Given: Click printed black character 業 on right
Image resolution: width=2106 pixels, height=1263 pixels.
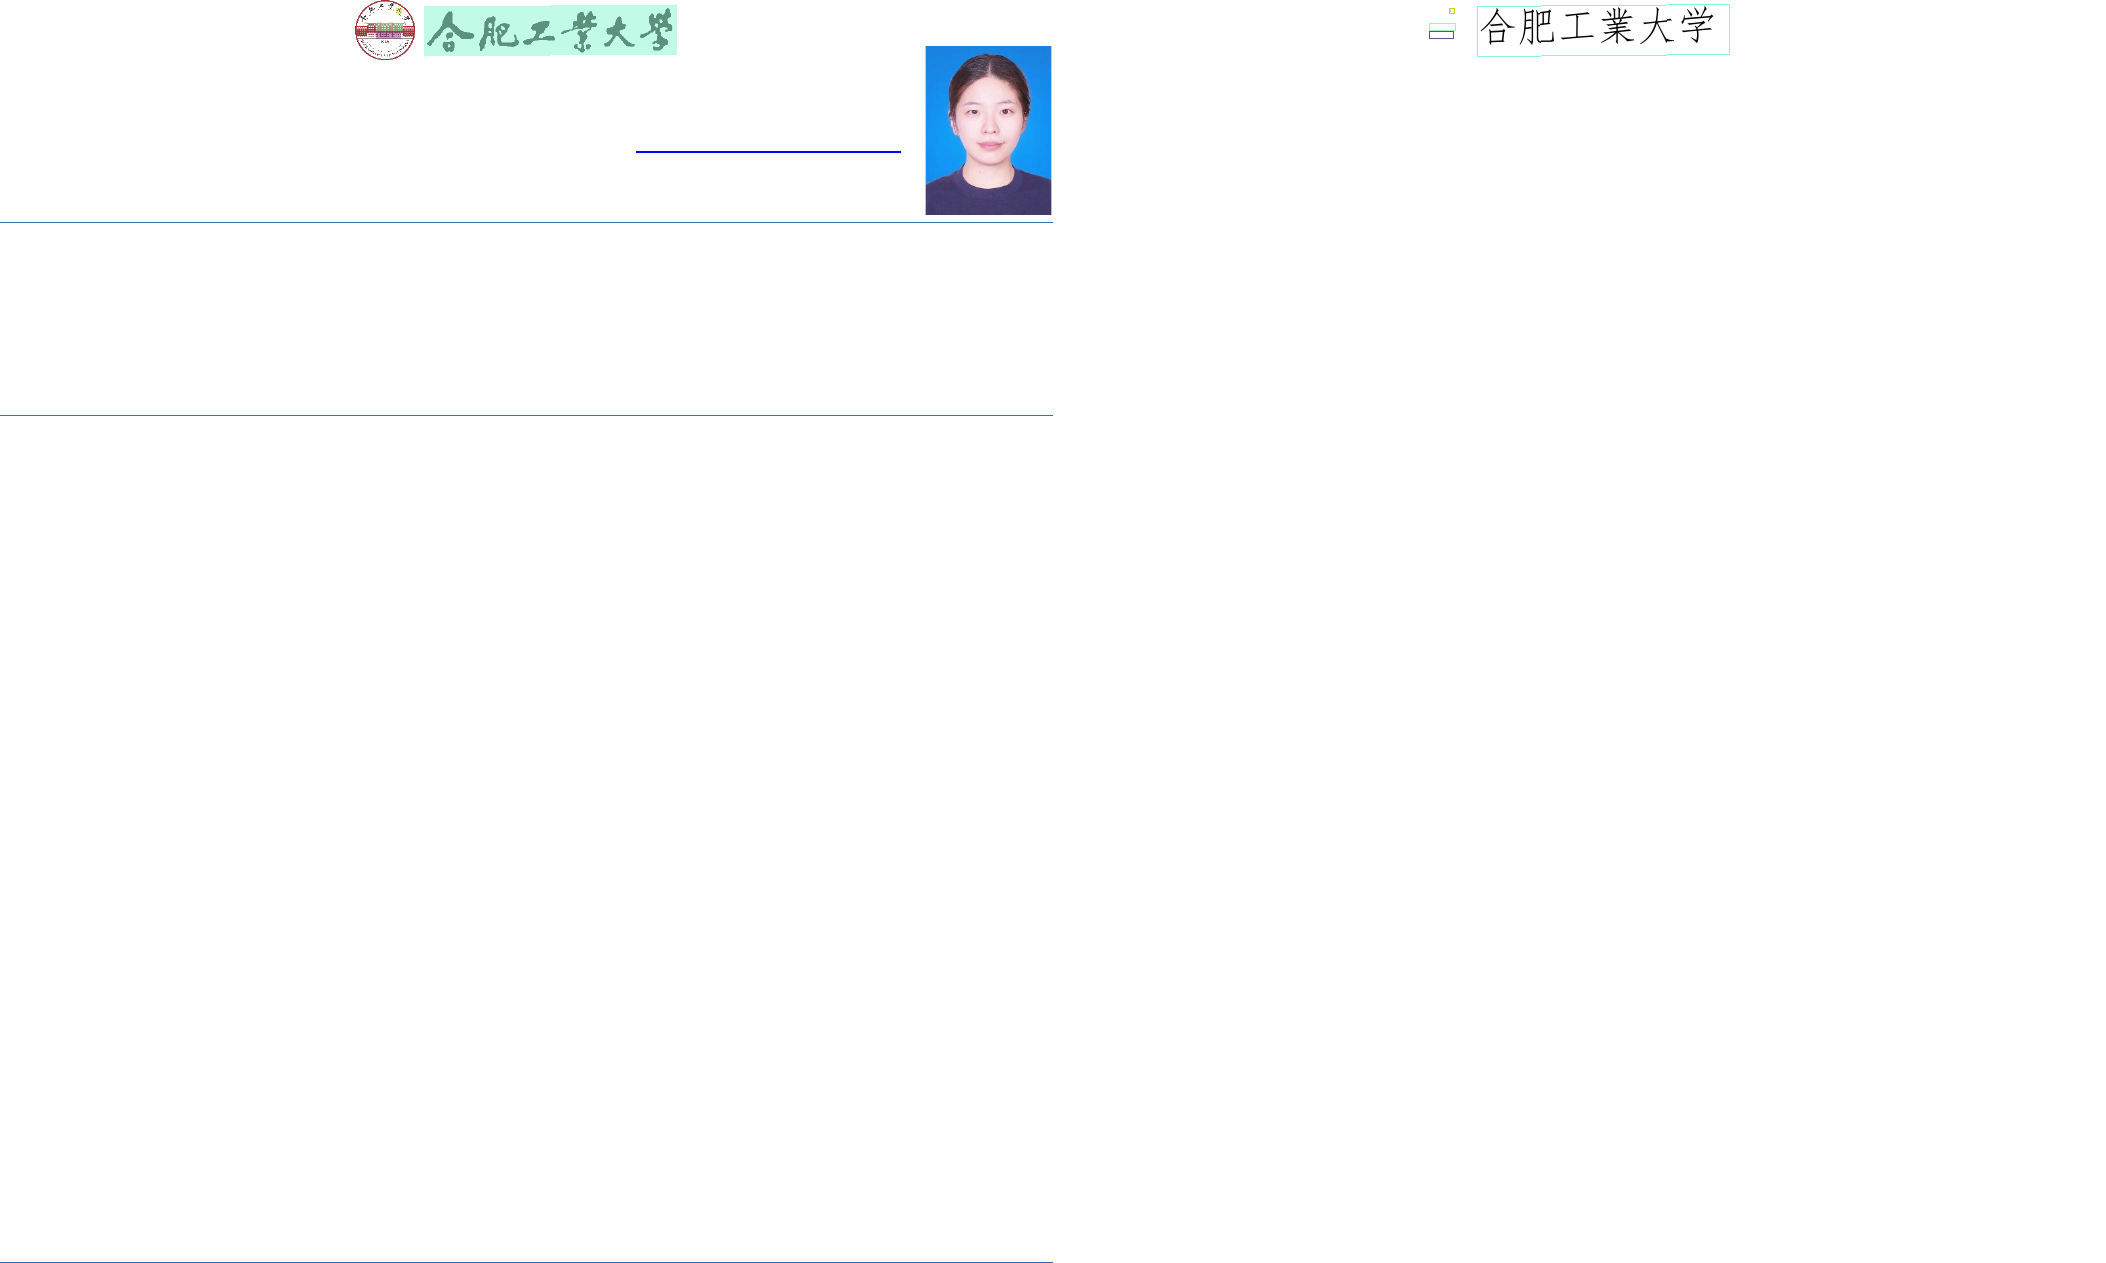Looking at the screenshot, I should point(1617,28).
